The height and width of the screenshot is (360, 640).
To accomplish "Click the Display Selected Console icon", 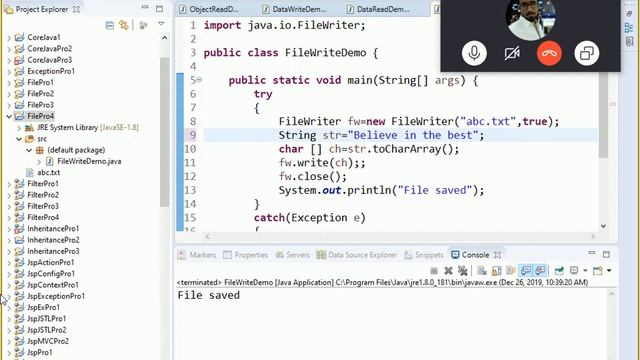I will click(574, 271).
